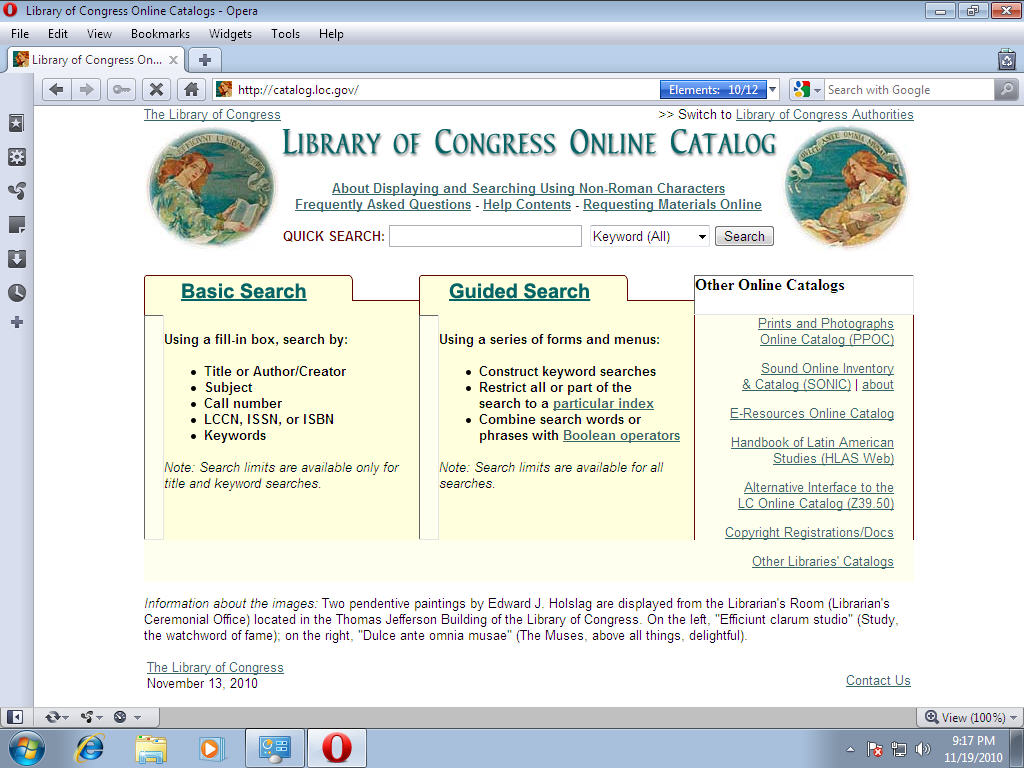The image size is (1024, 768).
Task: Follow the Boolean operators link
Action: [621, 436]
